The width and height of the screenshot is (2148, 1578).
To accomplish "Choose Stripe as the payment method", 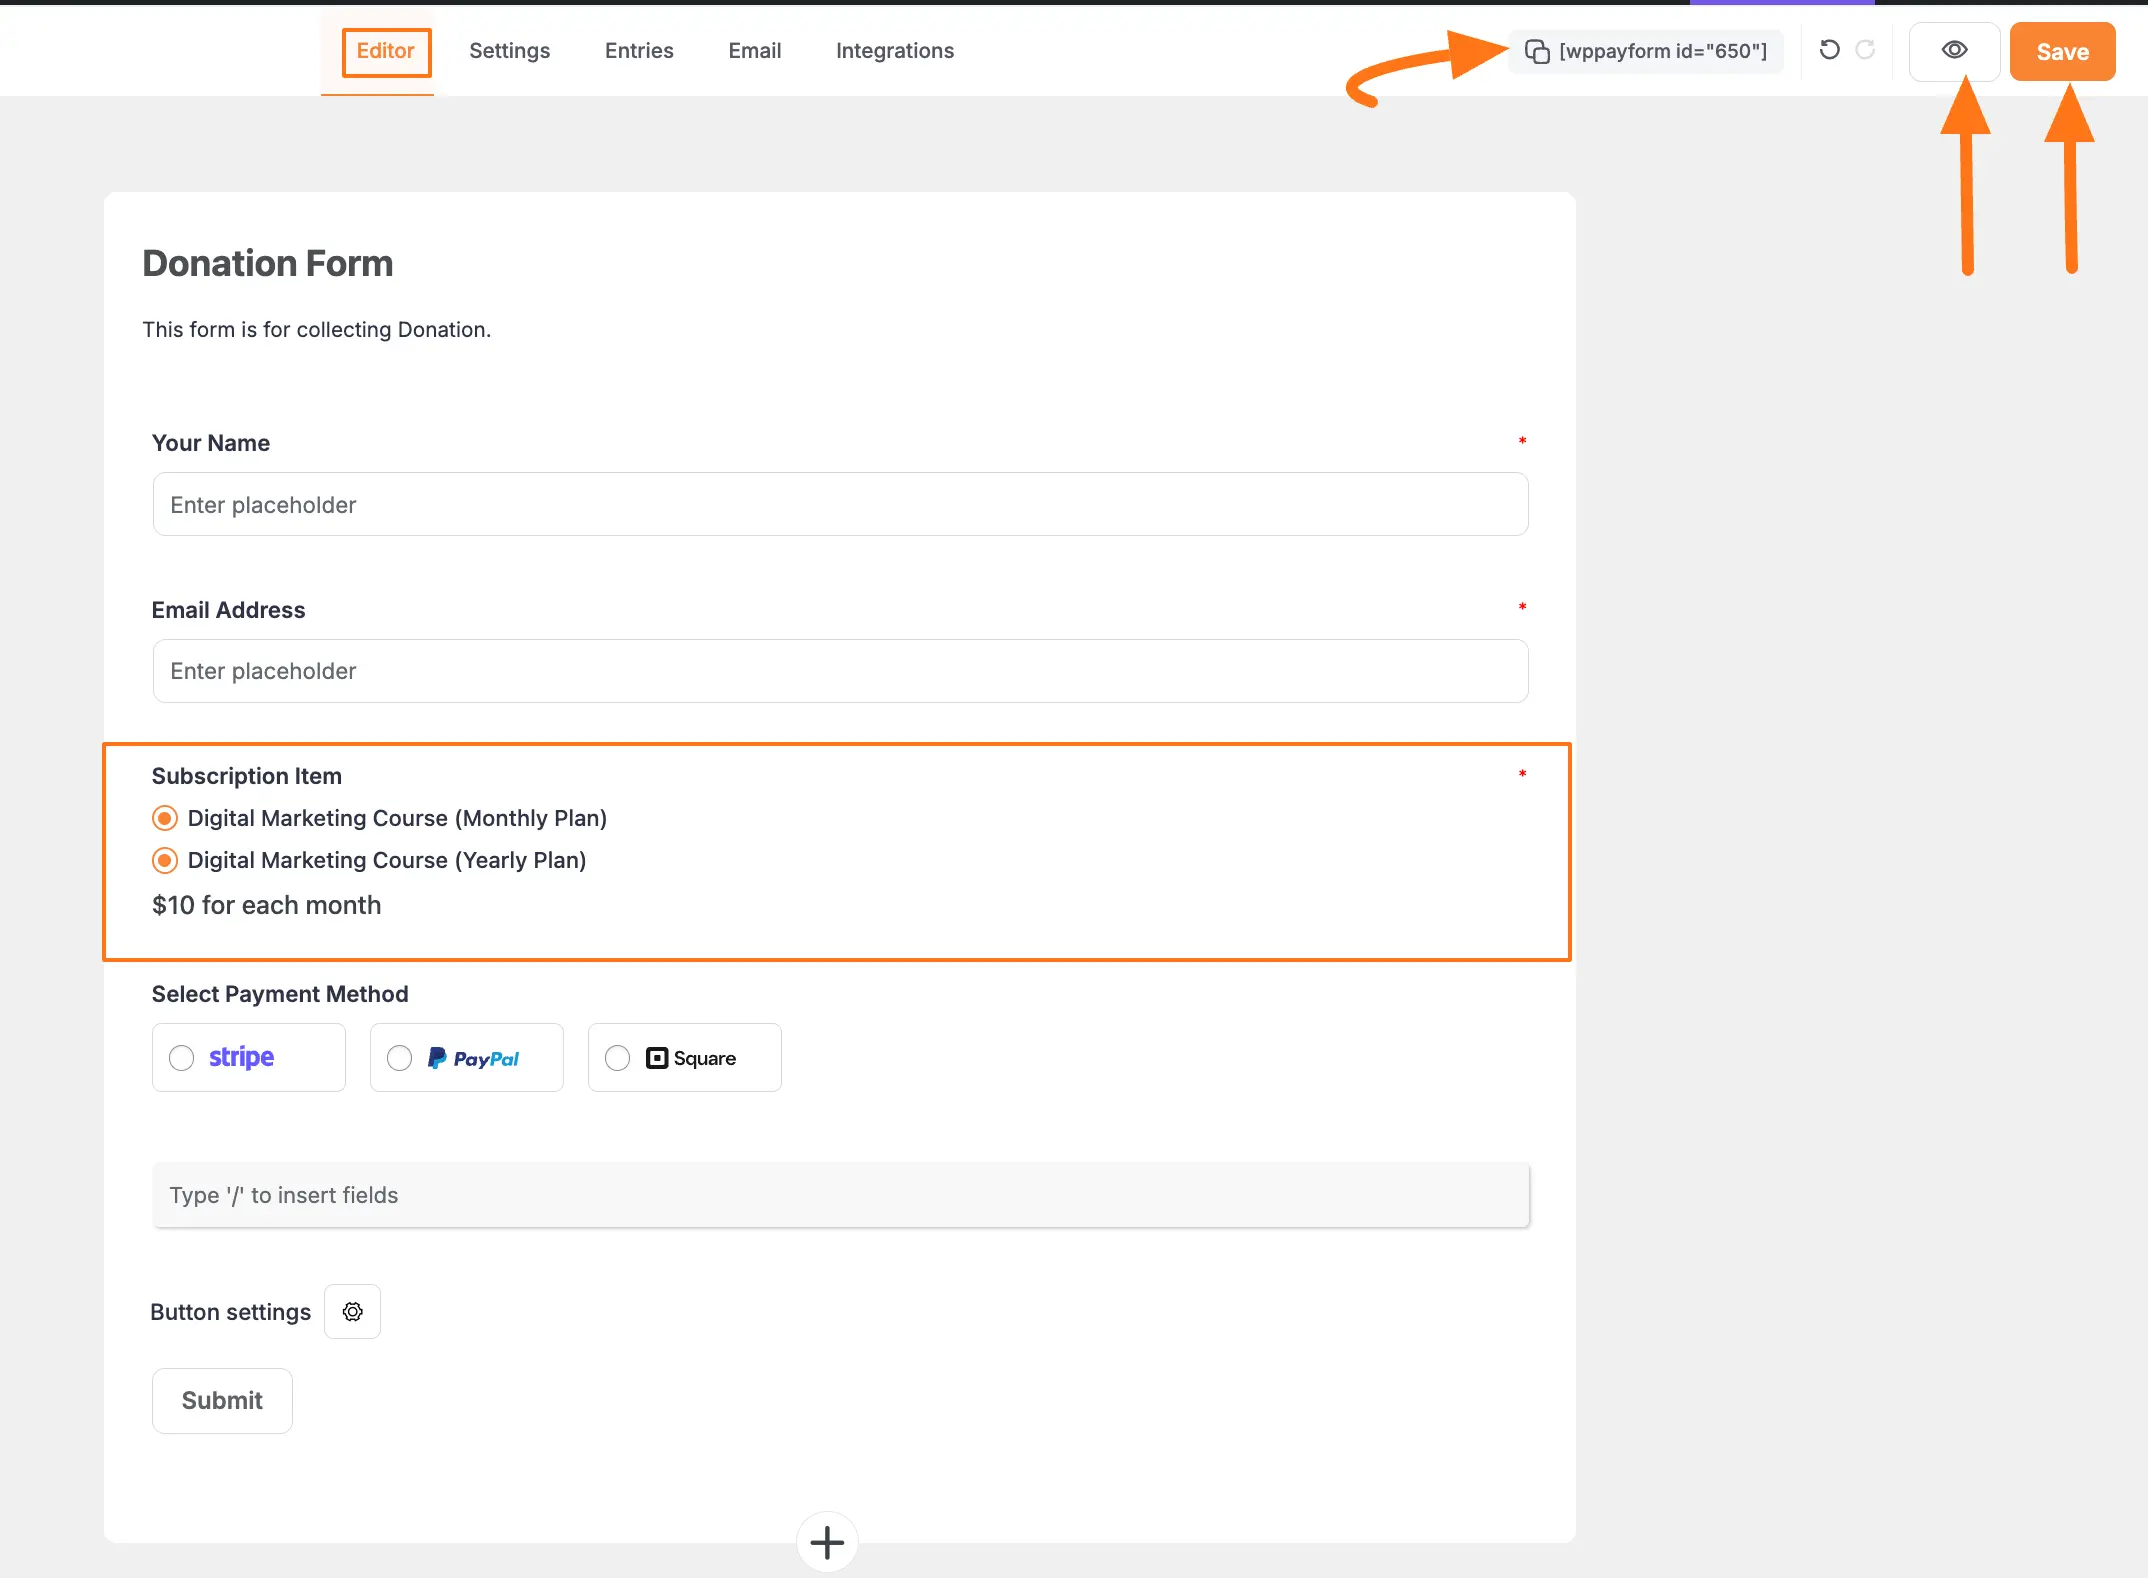I will [x=181, y=1057].
